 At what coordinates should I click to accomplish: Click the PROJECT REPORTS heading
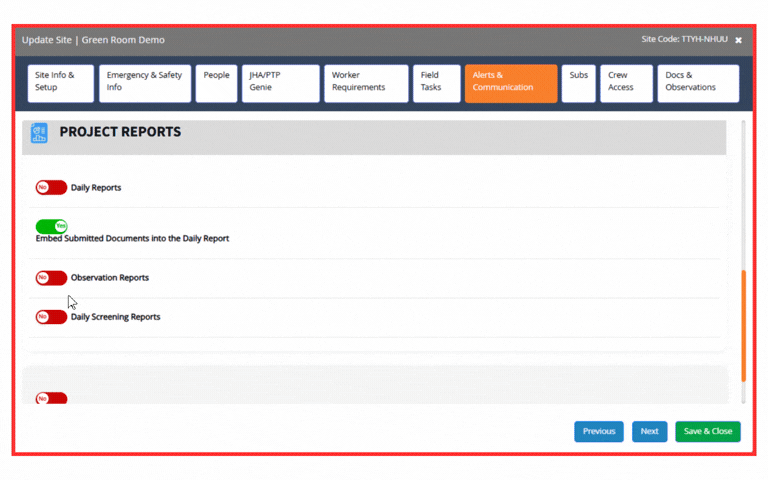point(120,132)
